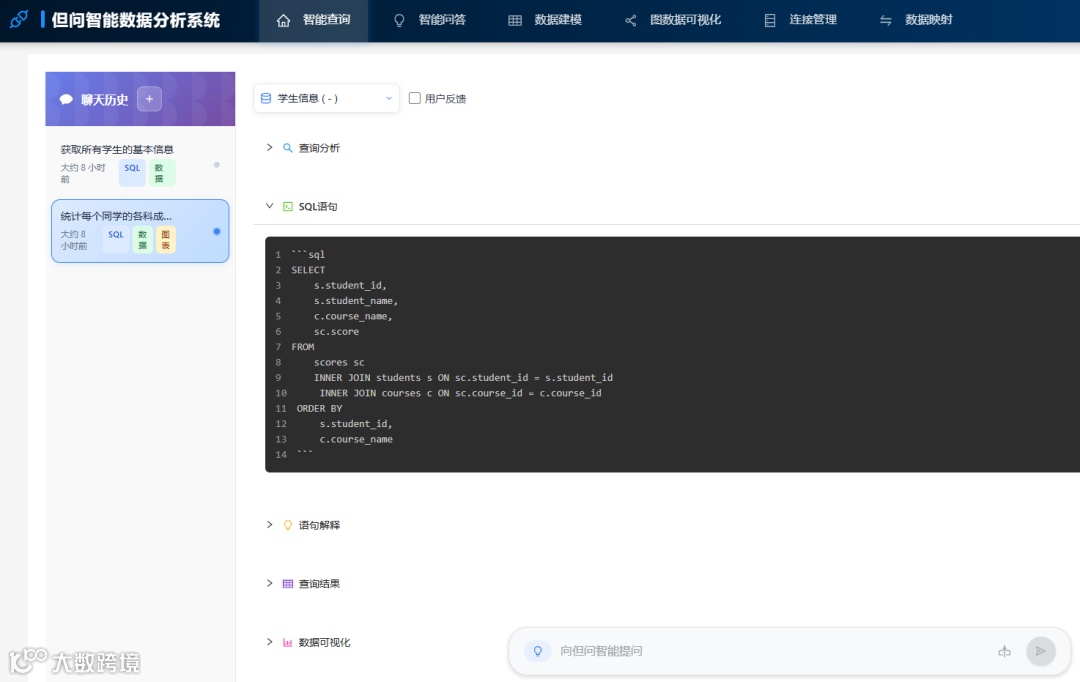Click the chat bubble icon in 聊天历史
Image resolution: width=1080 pixels, height=682 pixels.
(x=66, y=99)
